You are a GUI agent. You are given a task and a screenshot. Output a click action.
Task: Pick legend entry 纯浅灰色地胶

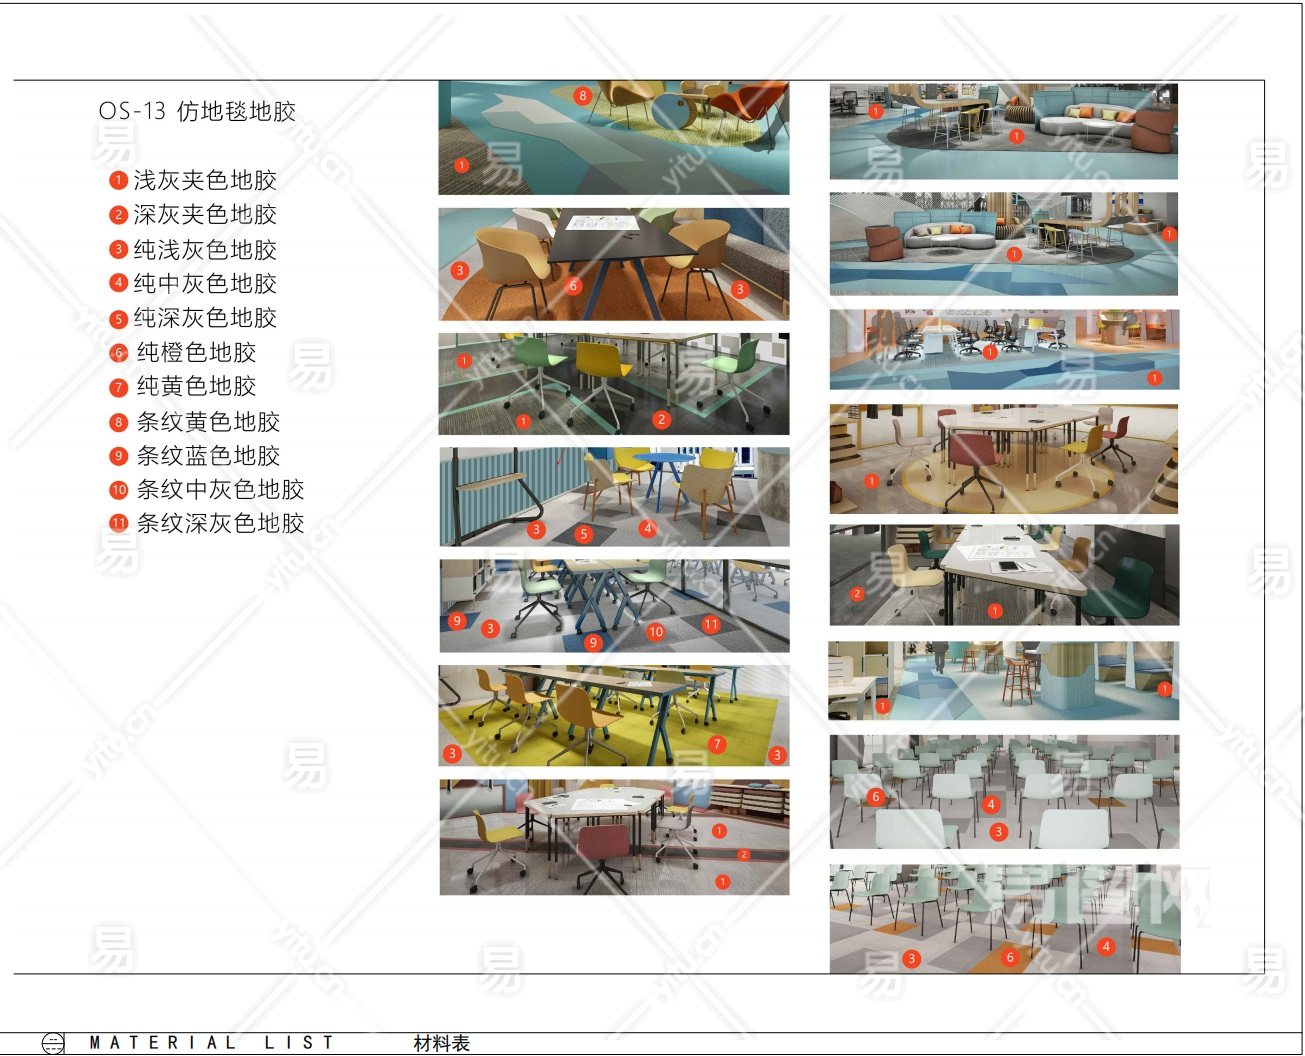click(x=193, y=249)
